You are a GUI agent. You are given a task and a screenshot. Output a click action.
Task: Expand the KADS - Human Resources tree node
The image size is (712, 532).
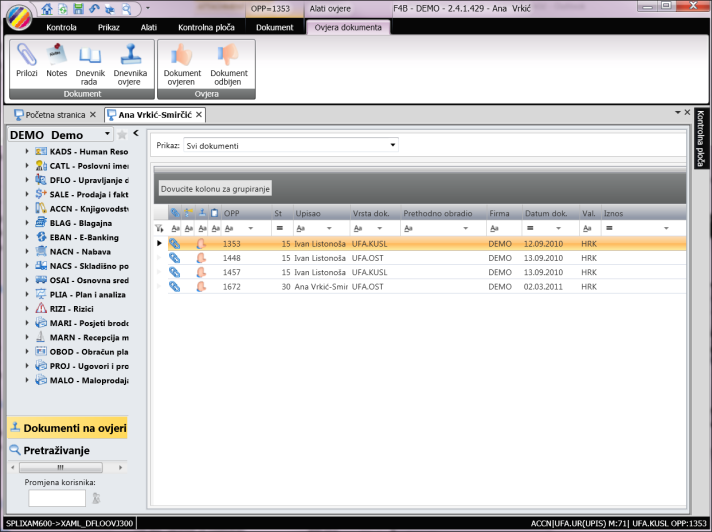[27, 151]
